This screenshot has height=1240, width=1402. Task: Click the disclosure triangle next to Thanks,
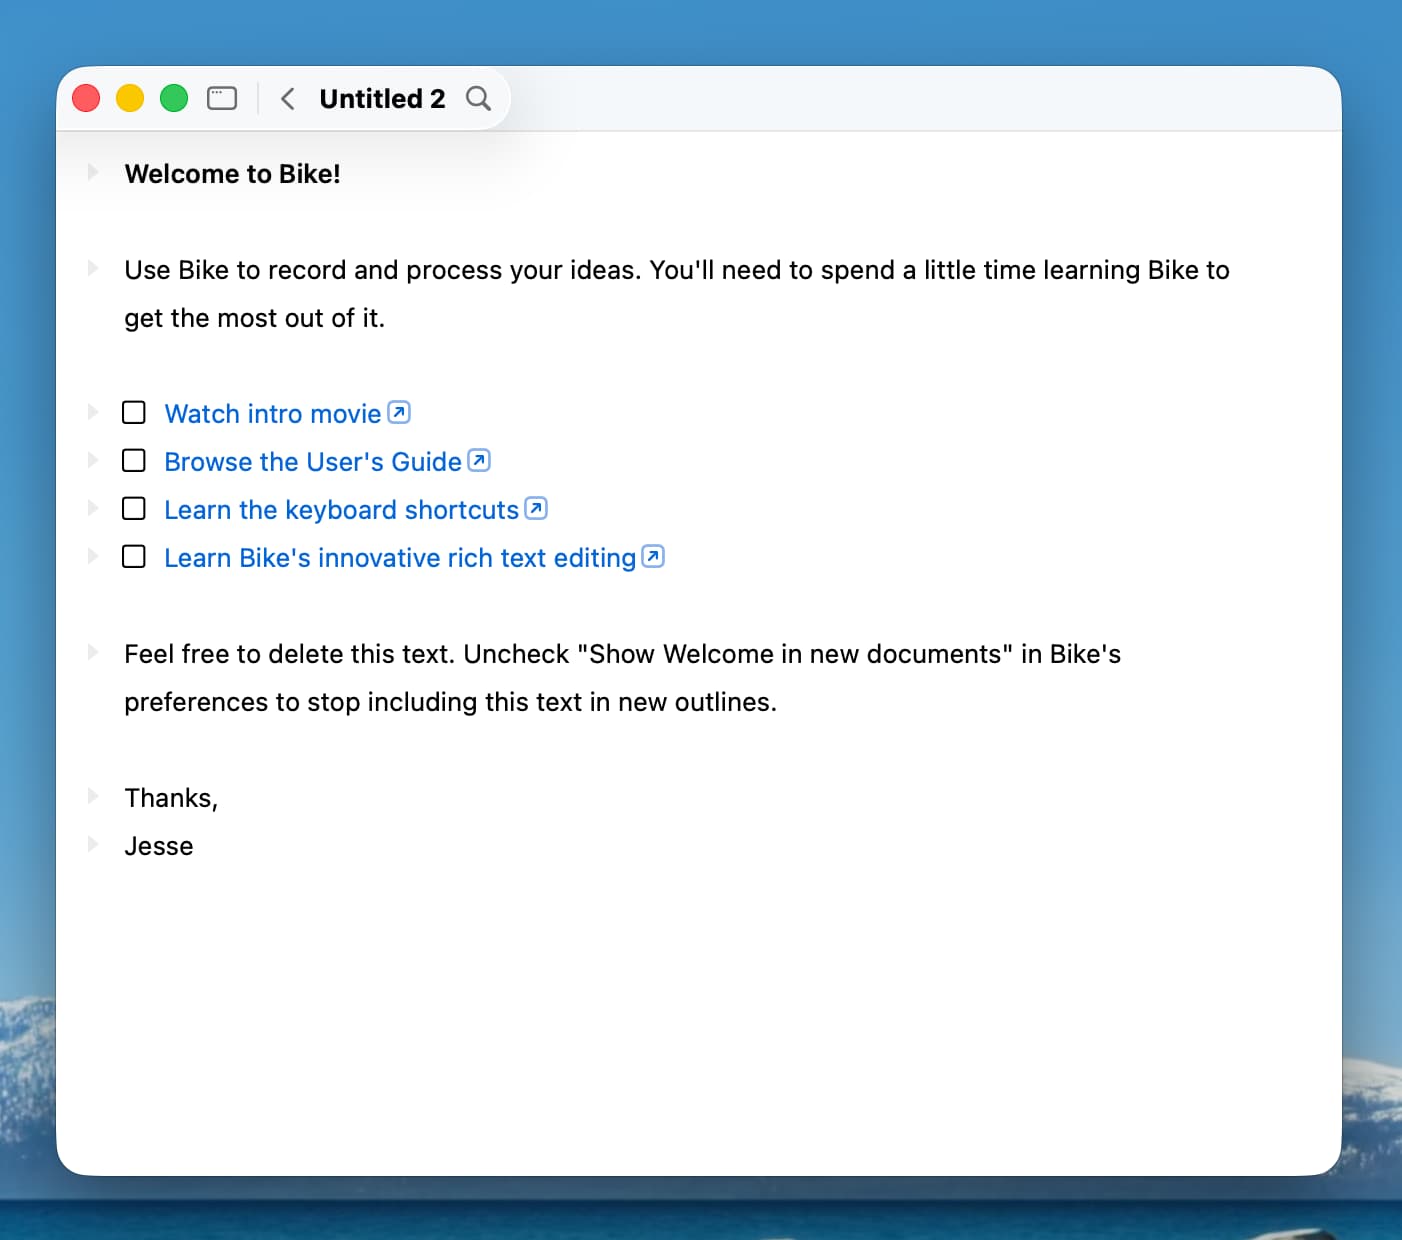(x=93, y=796)
